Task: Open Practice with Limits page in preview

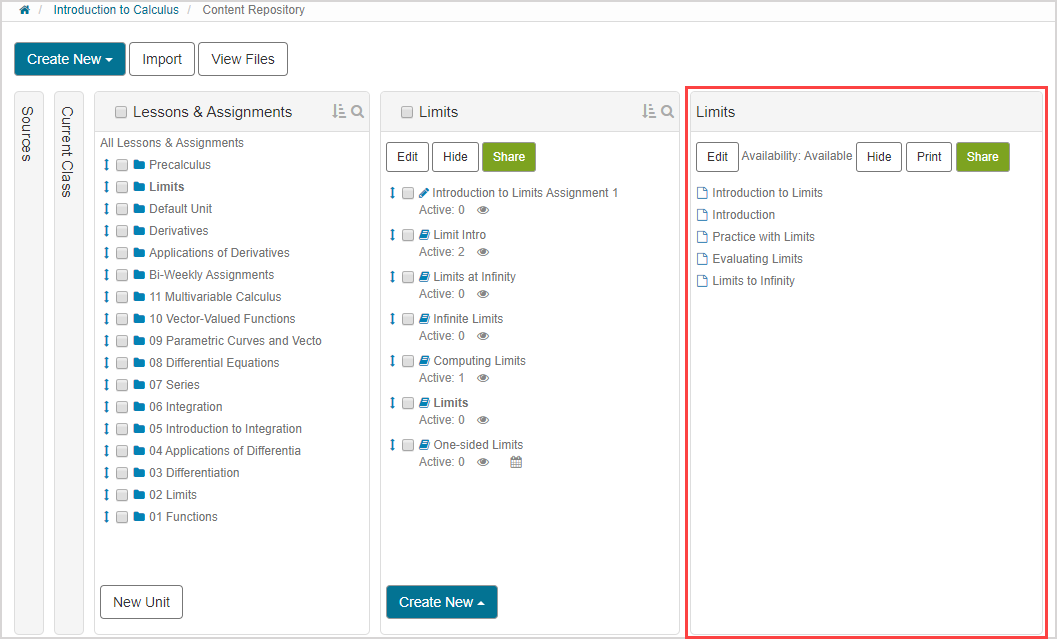Action: (x=763, y=237)
